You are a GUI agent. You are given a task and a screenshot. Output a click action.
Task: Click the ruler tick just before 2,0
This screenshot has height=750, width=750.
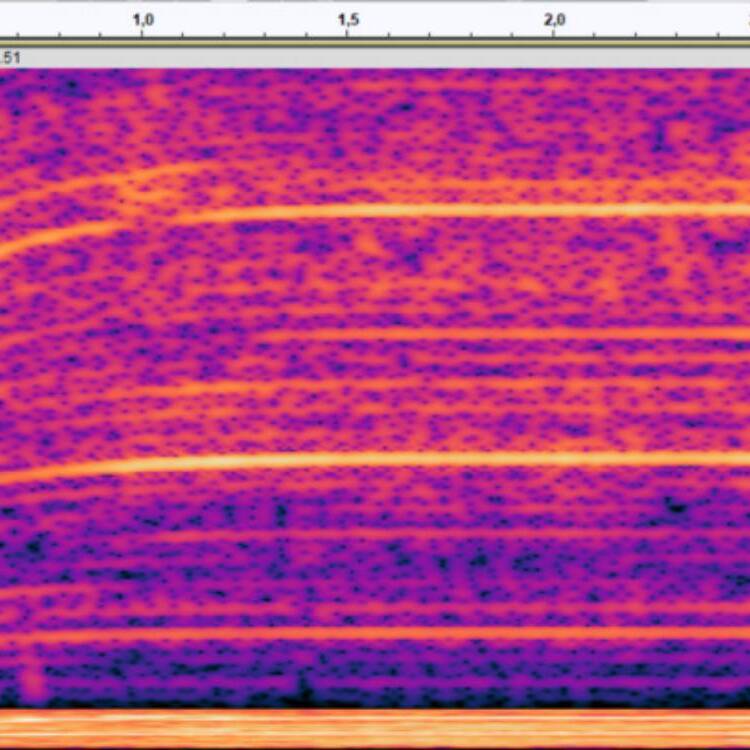pos(512,35)
